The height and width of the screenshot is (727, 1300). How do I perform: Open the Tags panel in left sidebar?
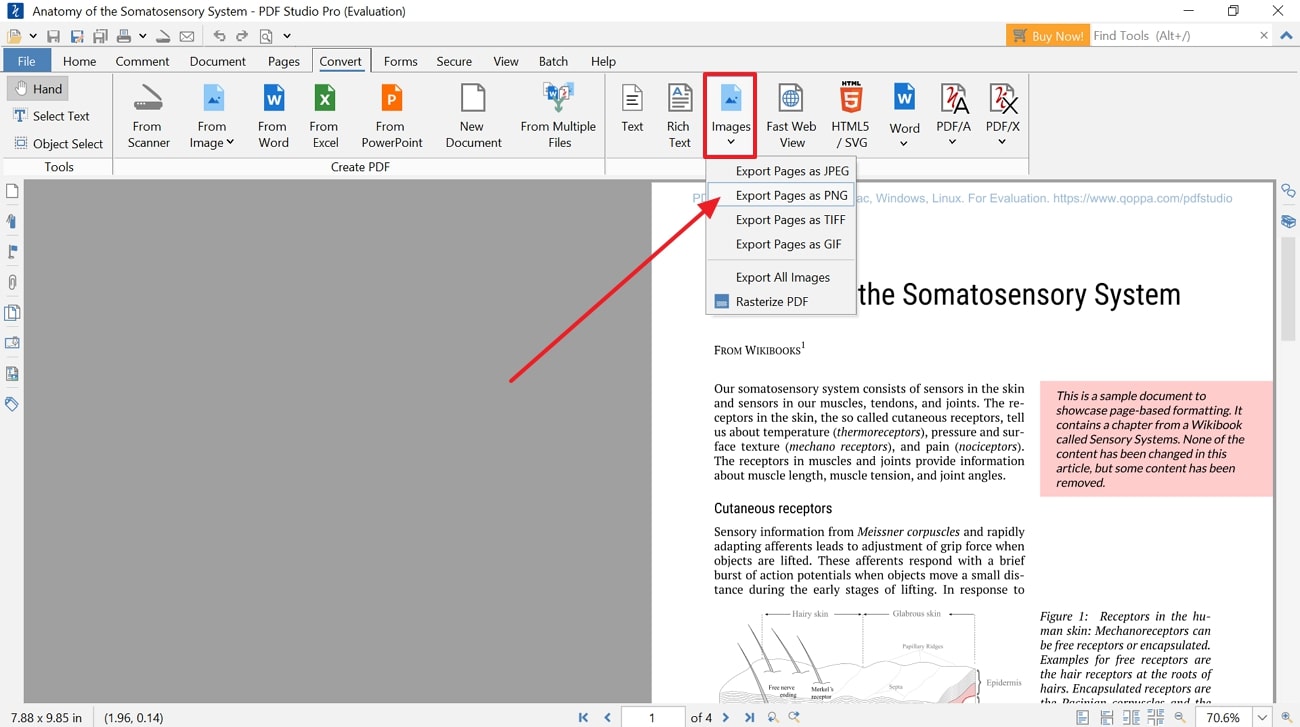pos(12,404)
